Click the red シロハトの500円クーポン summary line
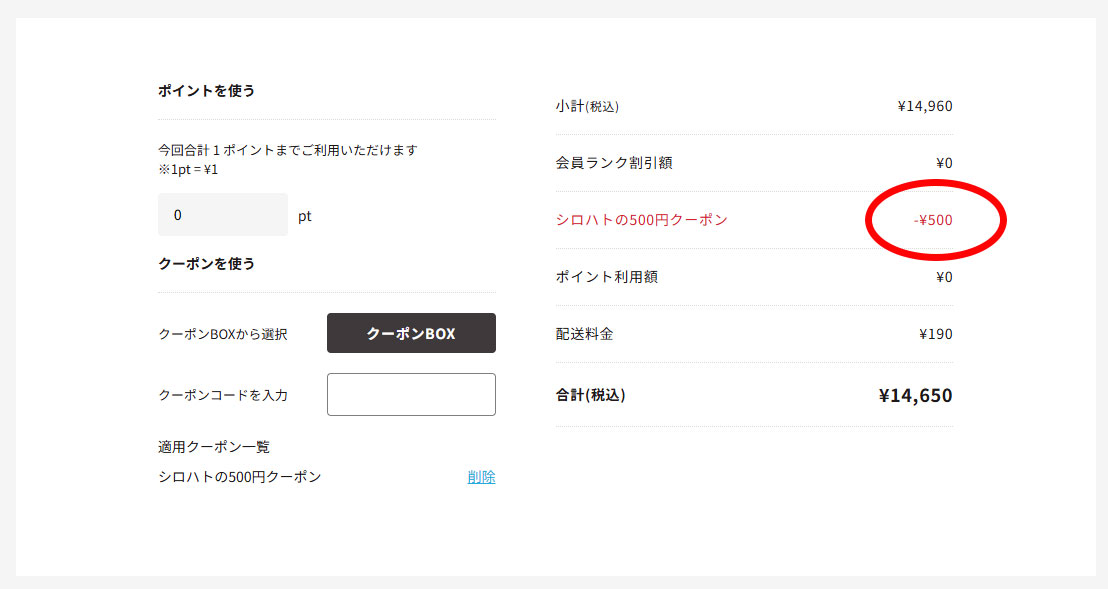The height and width of the screenshot is (589, 1108). pyautogui.click(x=641, y=220)
